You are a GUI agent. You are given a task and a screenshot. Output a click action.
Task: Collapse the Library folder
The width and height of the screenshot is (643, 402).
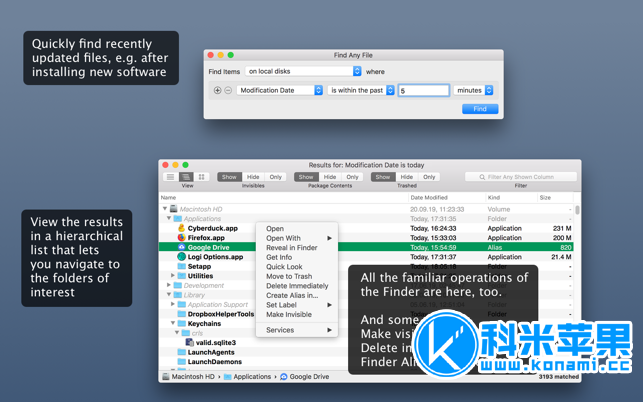point(169,295)
